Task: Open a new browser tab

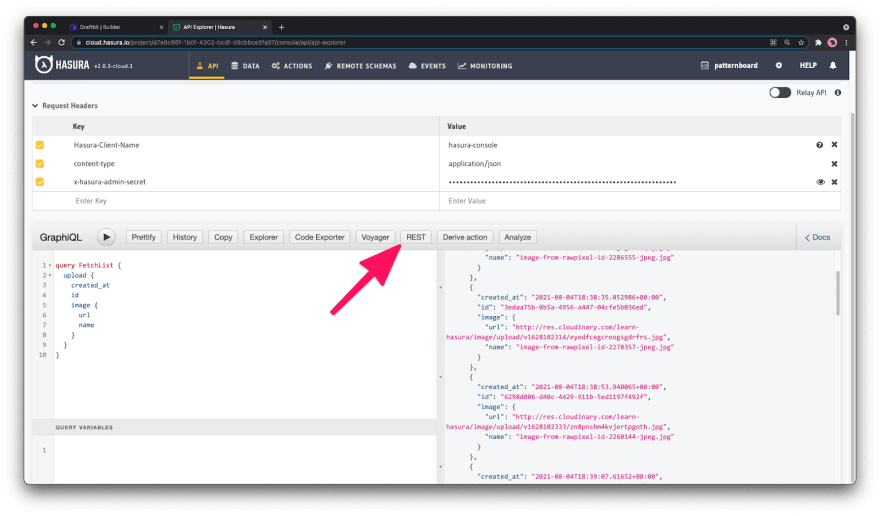Action: (x=281, y=27)
